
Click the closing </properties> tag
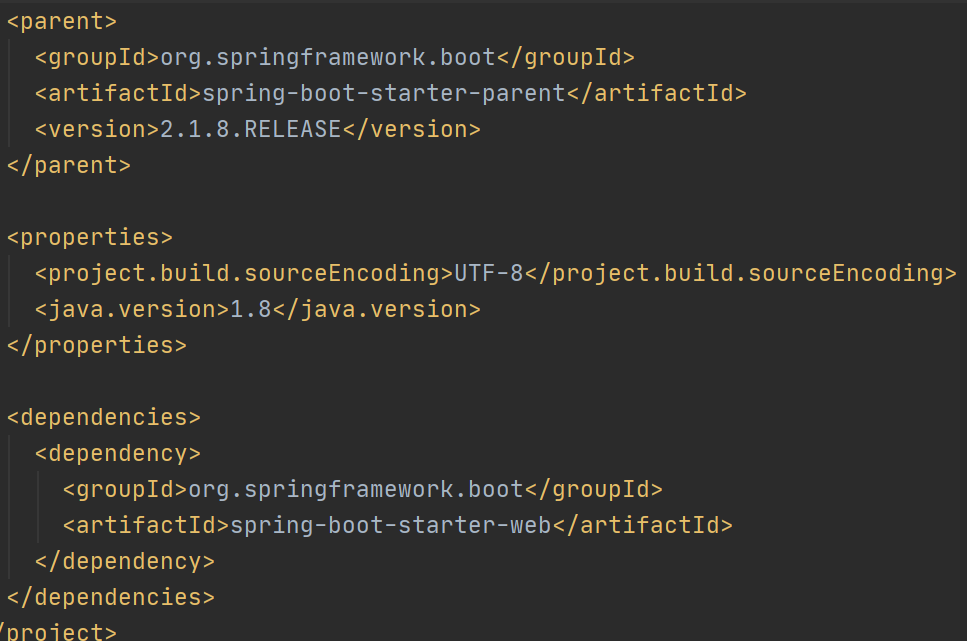coord(97,345)
